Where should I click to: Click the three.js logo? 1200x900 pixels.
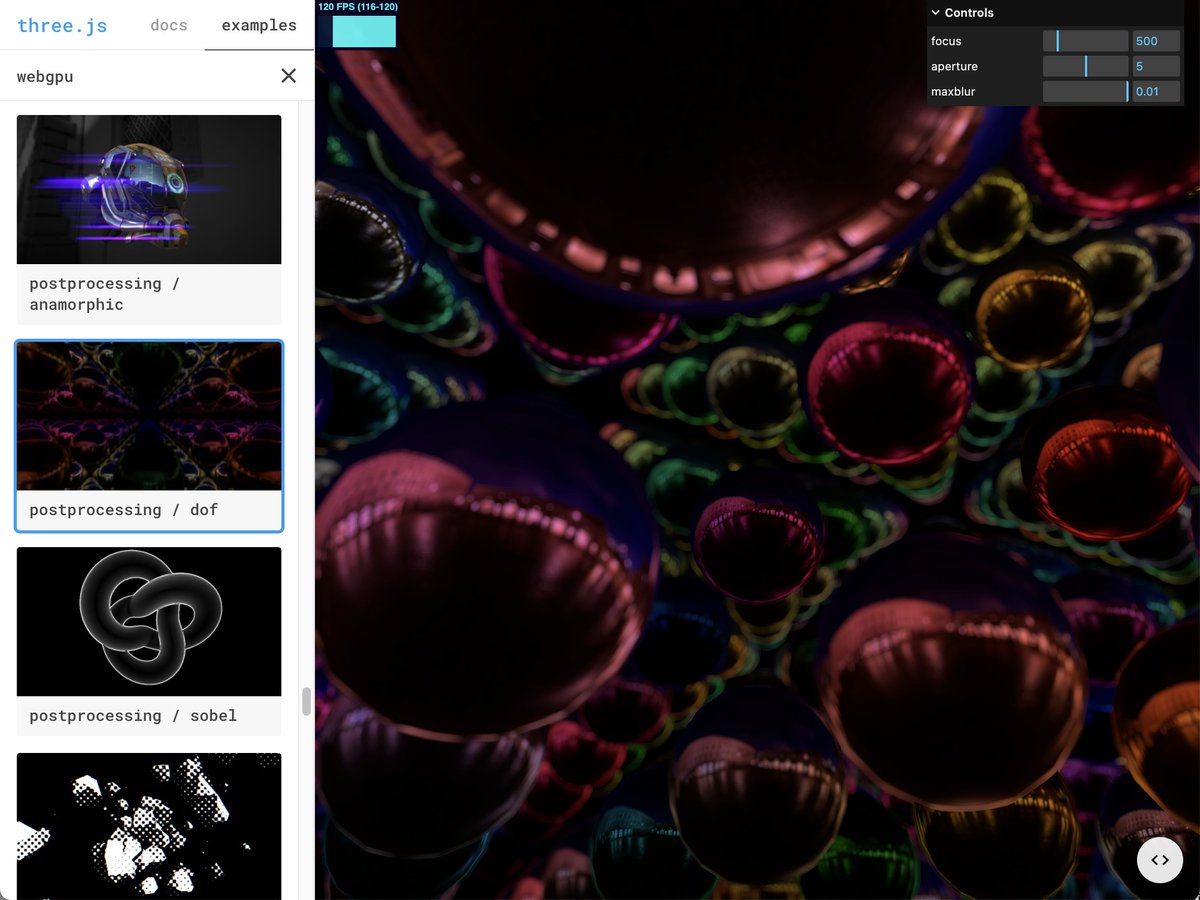62,25
